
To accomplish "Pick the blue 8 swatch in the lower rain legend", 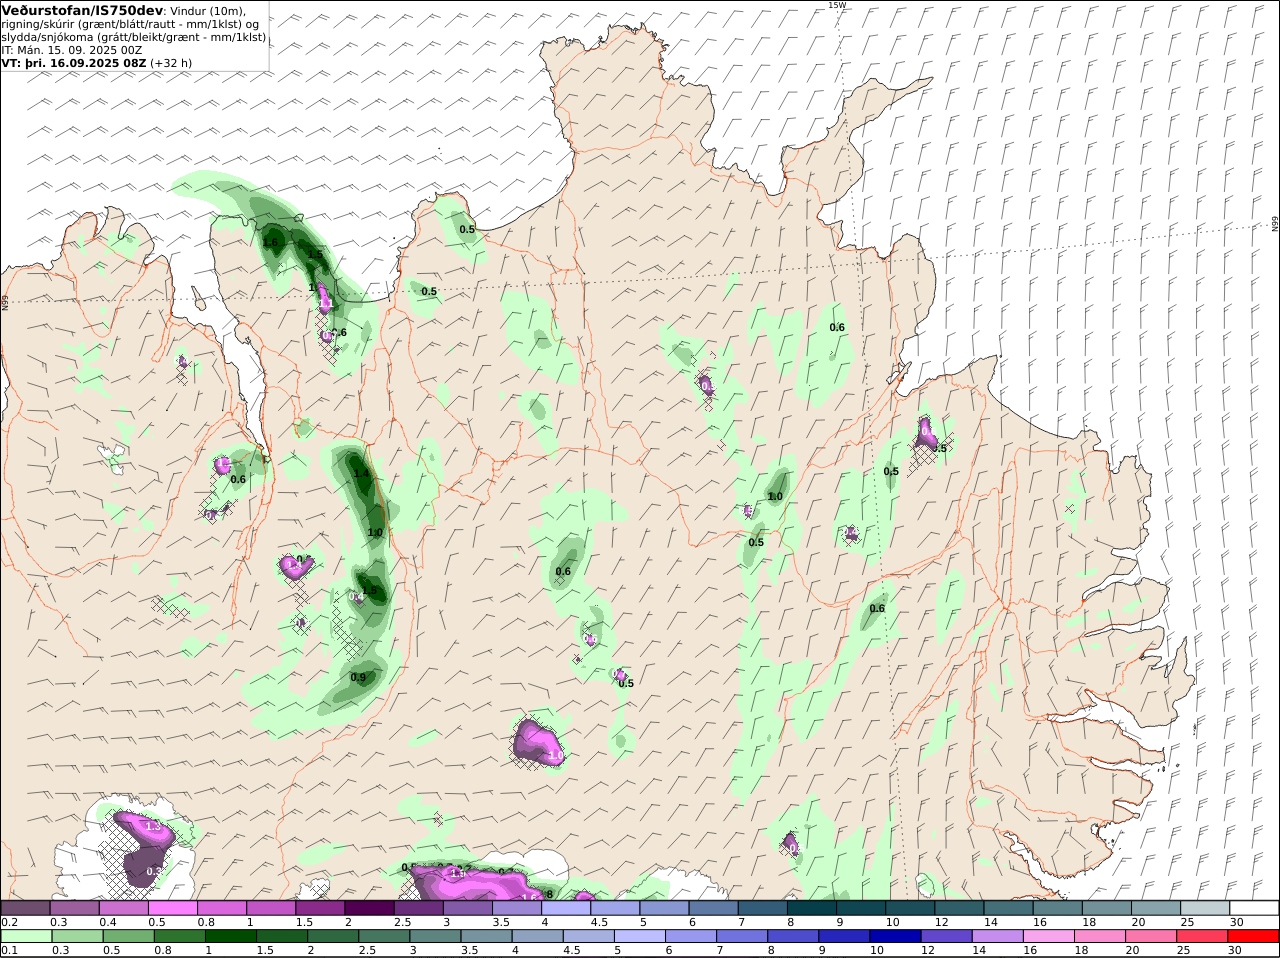I will point(792,937).
